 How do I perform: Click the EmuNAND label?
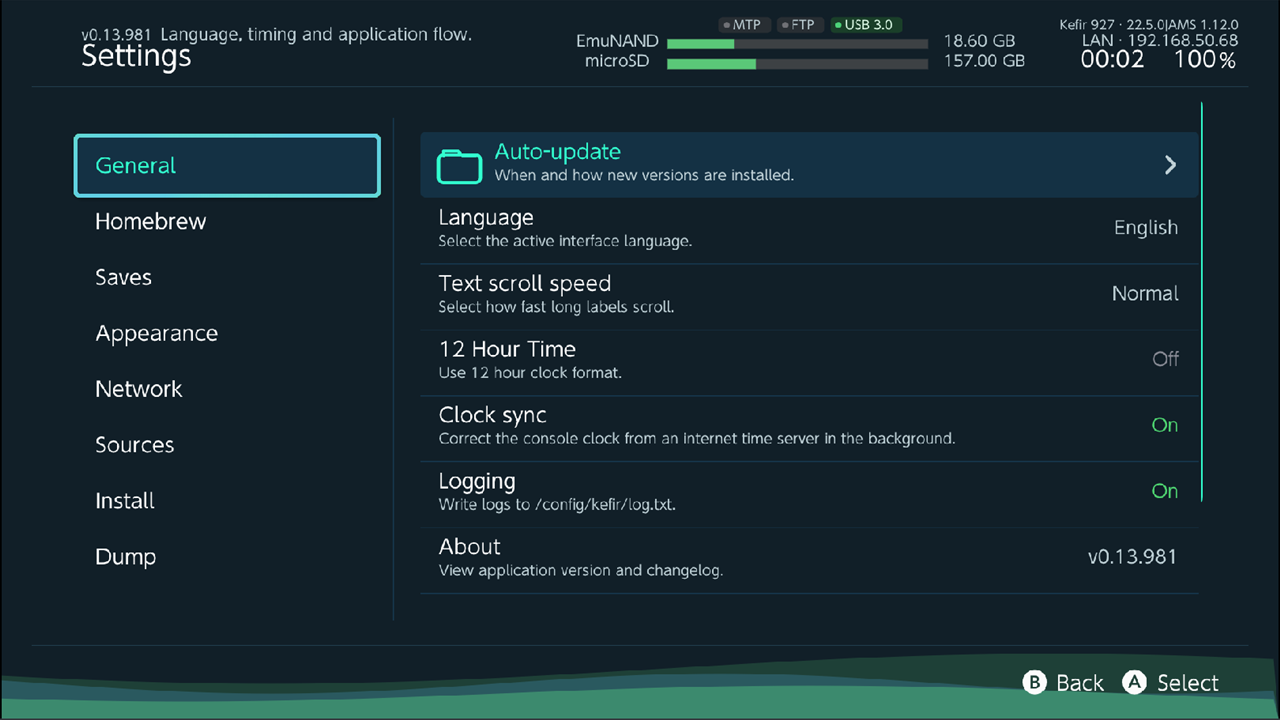617,42
